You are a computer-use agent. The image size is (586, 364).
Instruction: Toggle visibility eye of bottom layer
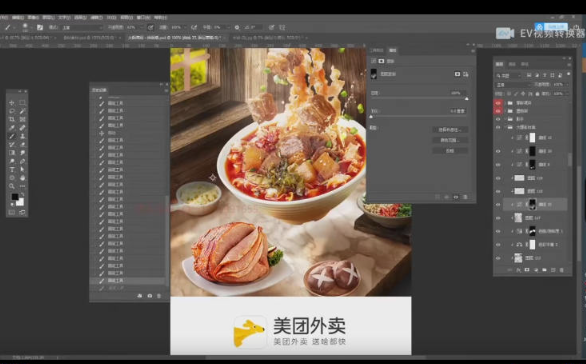(498, 258)
